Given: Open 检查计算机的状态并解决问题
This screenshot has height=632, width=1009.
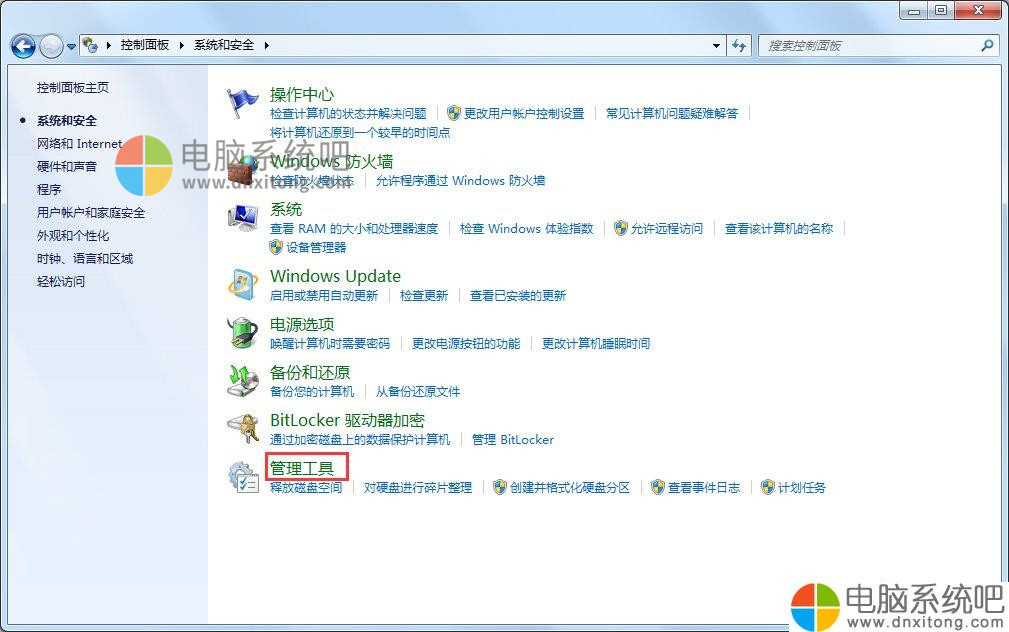Looking at the screenshot, I should pos(348,114).
